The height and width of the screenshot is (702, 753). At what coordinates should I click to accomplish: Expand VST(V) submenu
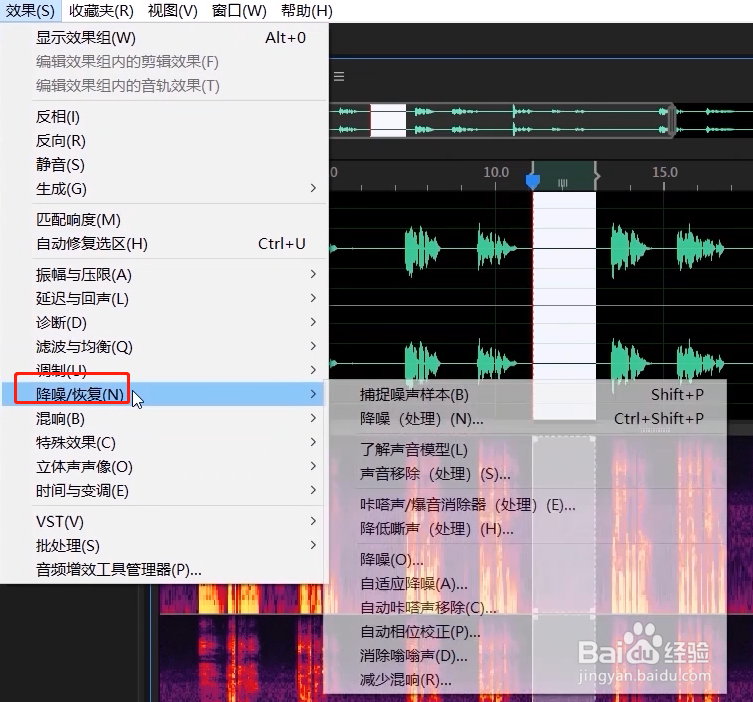coord(164,521)
